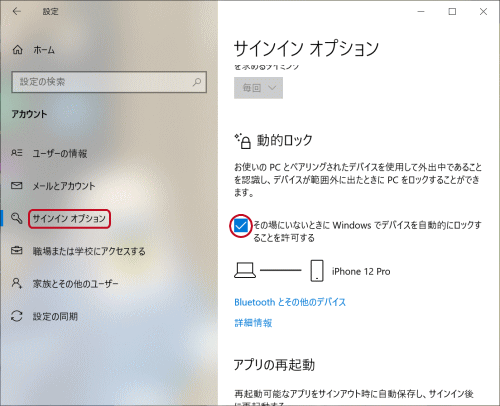
Task: Open the 毎回 dropdown
Action: coord(258,88)
